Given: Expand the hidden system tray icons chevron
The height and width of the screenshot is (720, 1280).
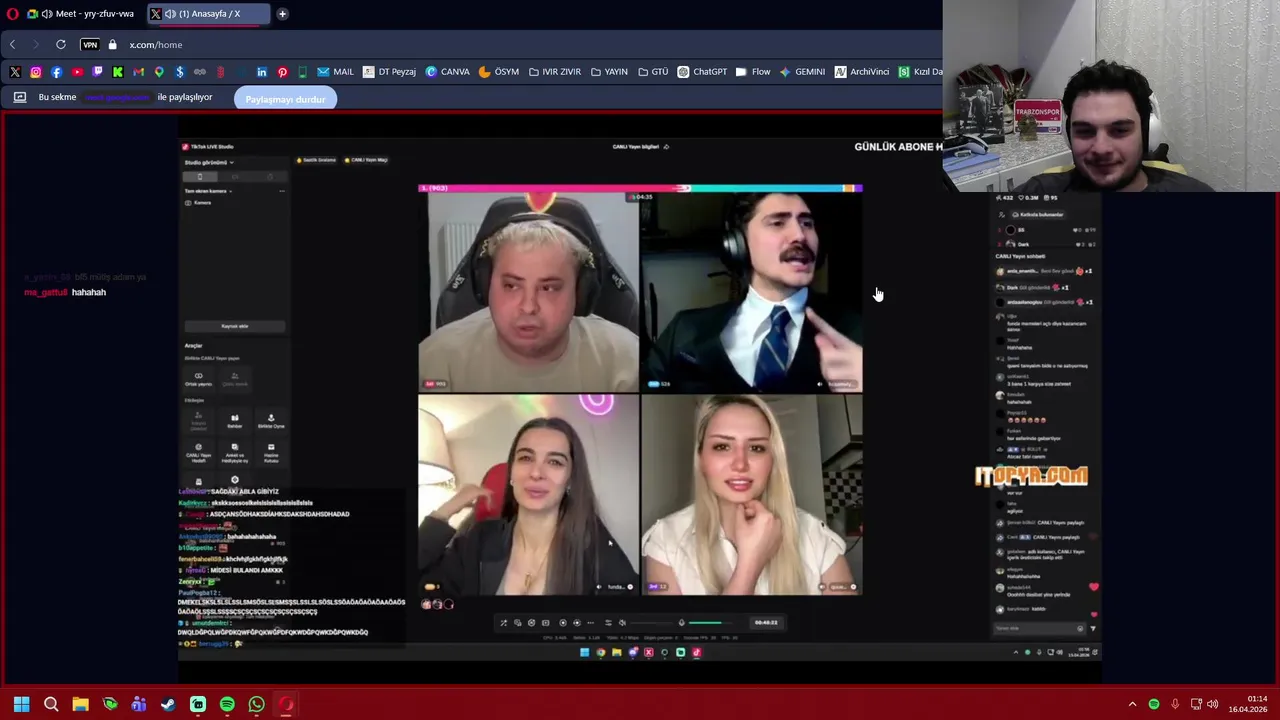Looking at the screenshot, I should coord(1132,704).
